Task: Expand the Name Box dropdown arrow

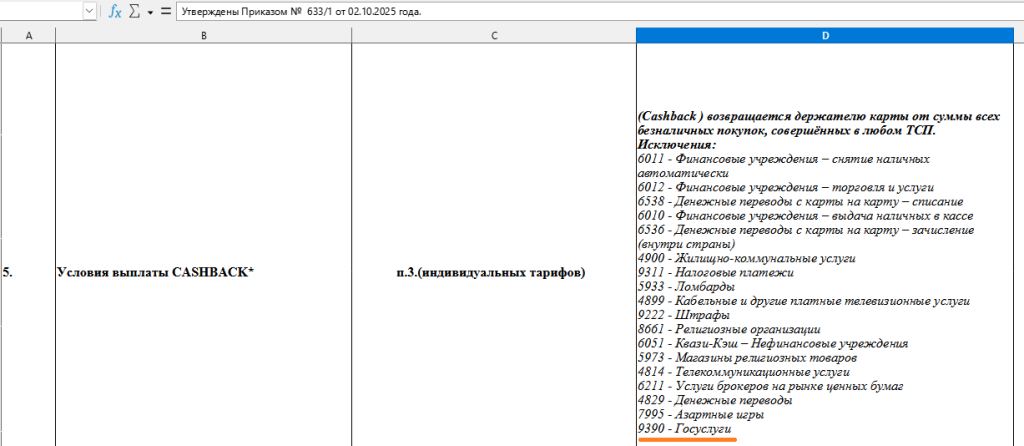Action: click(x=89, y=11)
